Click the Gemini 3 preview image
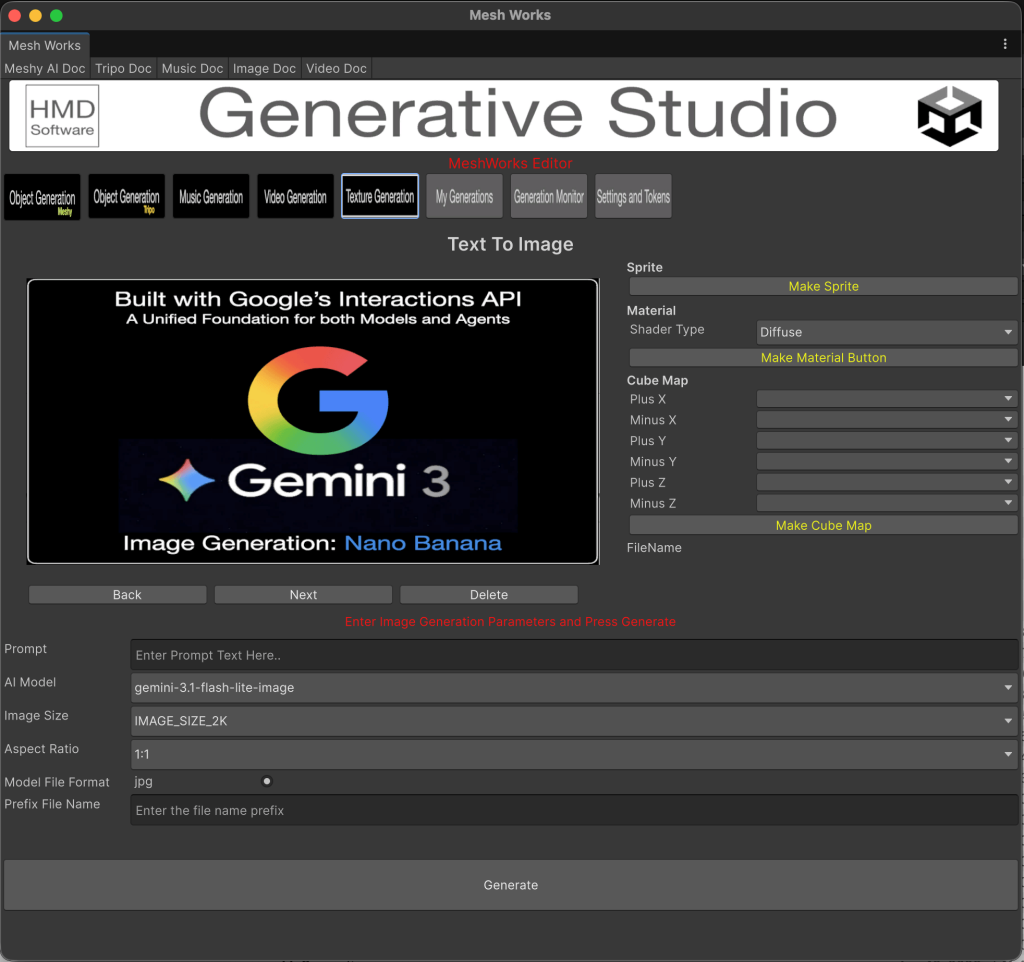Image resolution: width=1024 pixels, height=962 pixels. click(x=312, y=421)
